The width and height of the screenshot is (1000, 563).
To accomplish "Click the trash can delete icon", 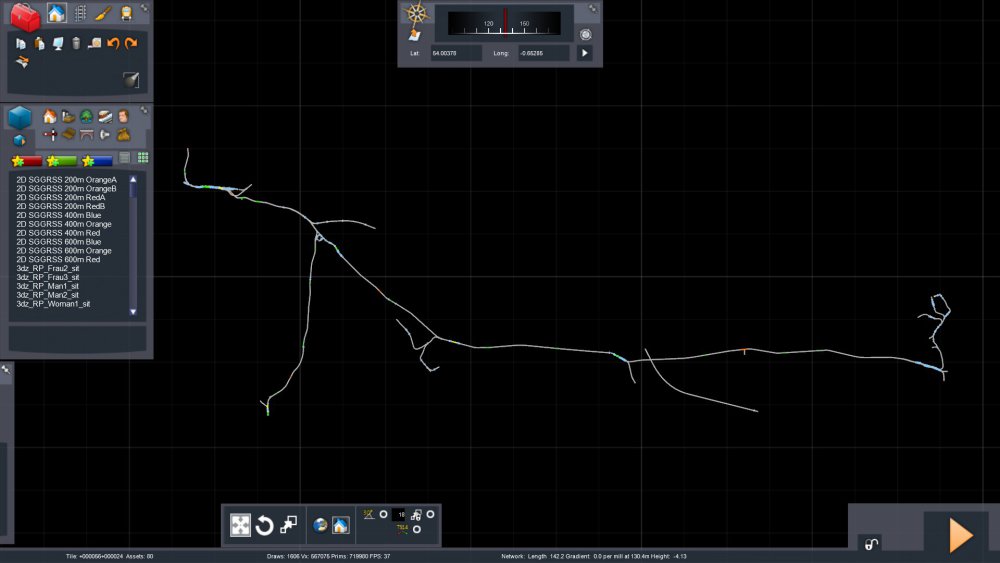I will click(x=76, y=43).
